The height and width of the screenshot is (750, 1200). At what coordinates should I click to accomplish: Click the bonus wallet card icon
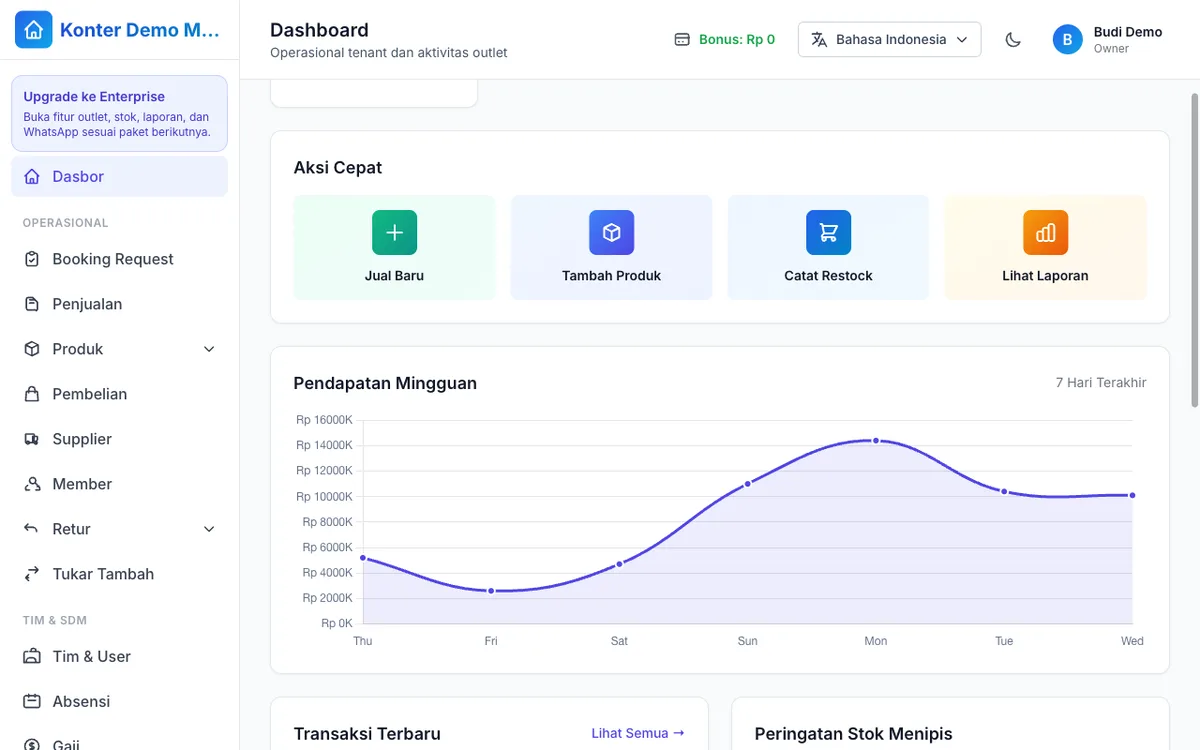(x=682, y=40)
